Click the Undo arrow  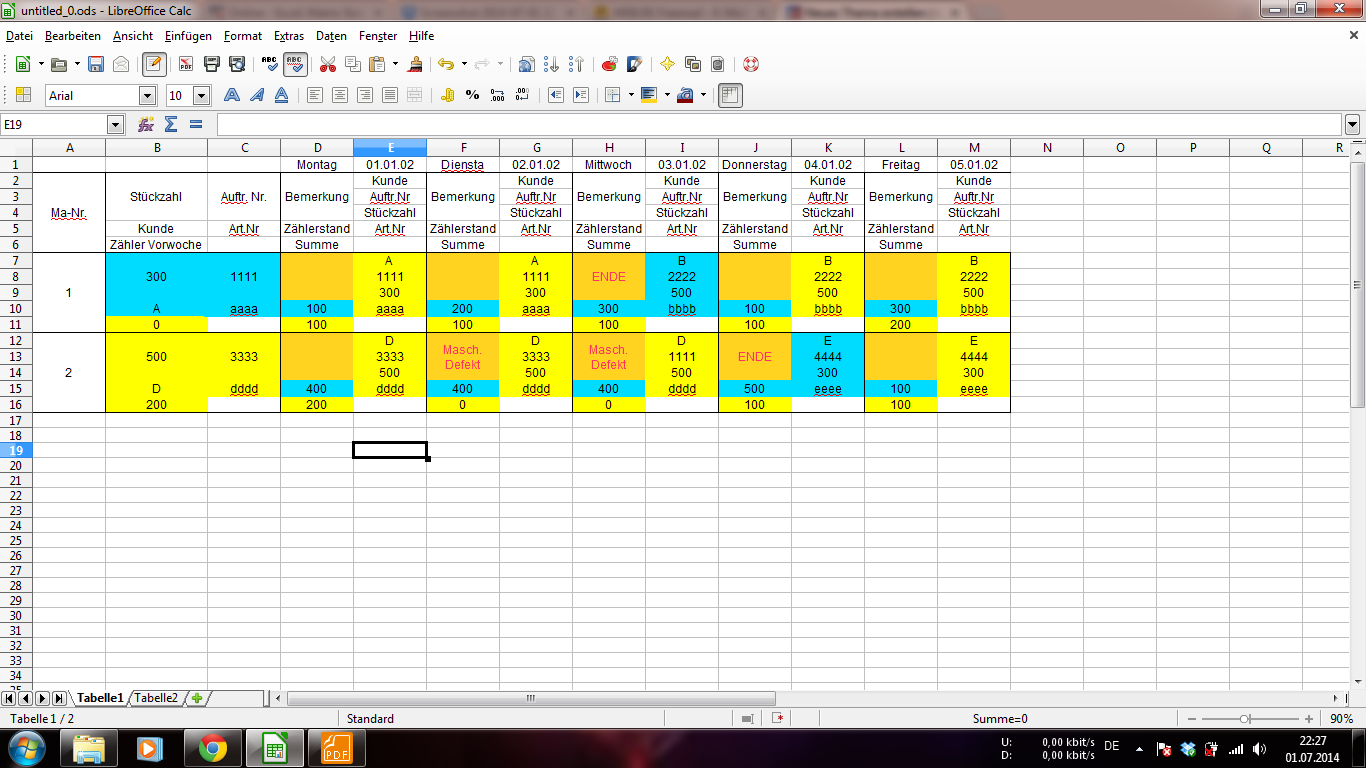(x=446, y=64)
